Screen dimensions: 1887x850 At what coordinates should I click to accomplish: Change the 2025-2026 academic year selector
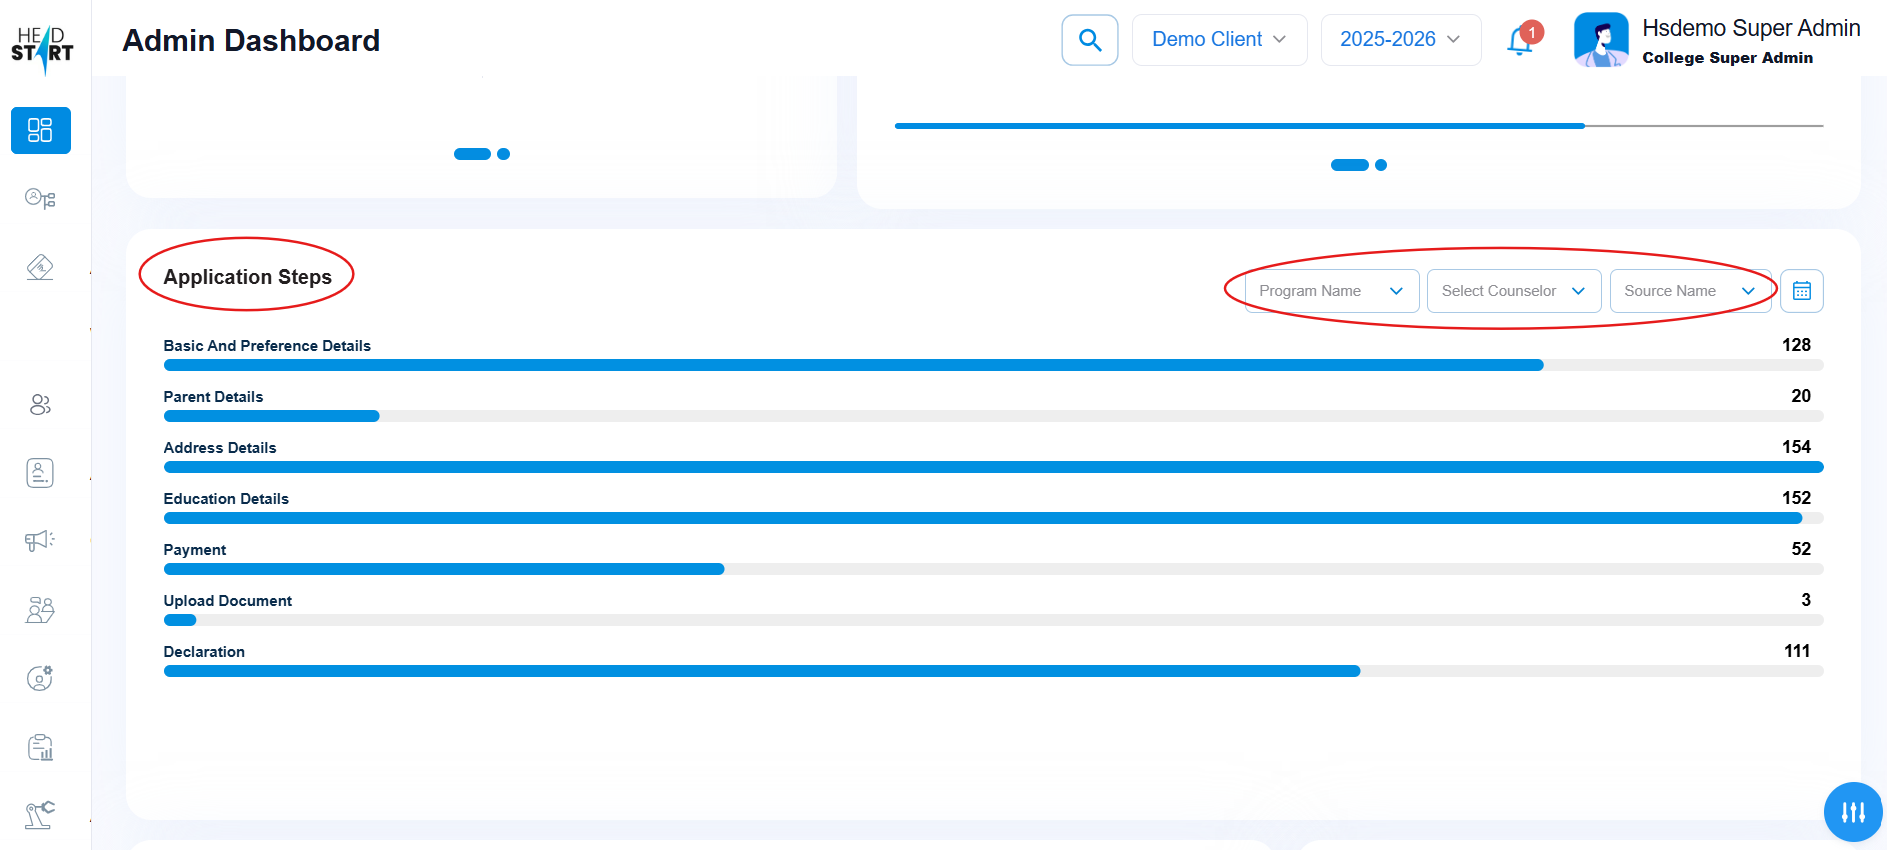[x=1400, y=40]
